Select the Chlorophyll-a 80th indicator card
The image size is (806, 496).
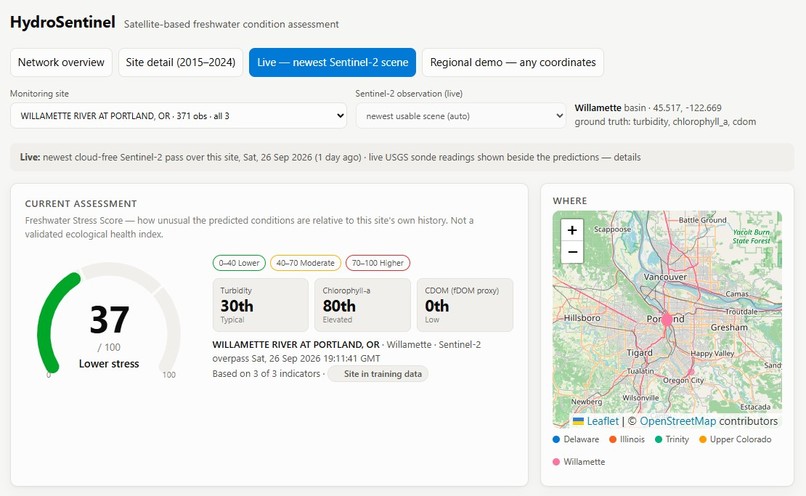click(363, 305)
